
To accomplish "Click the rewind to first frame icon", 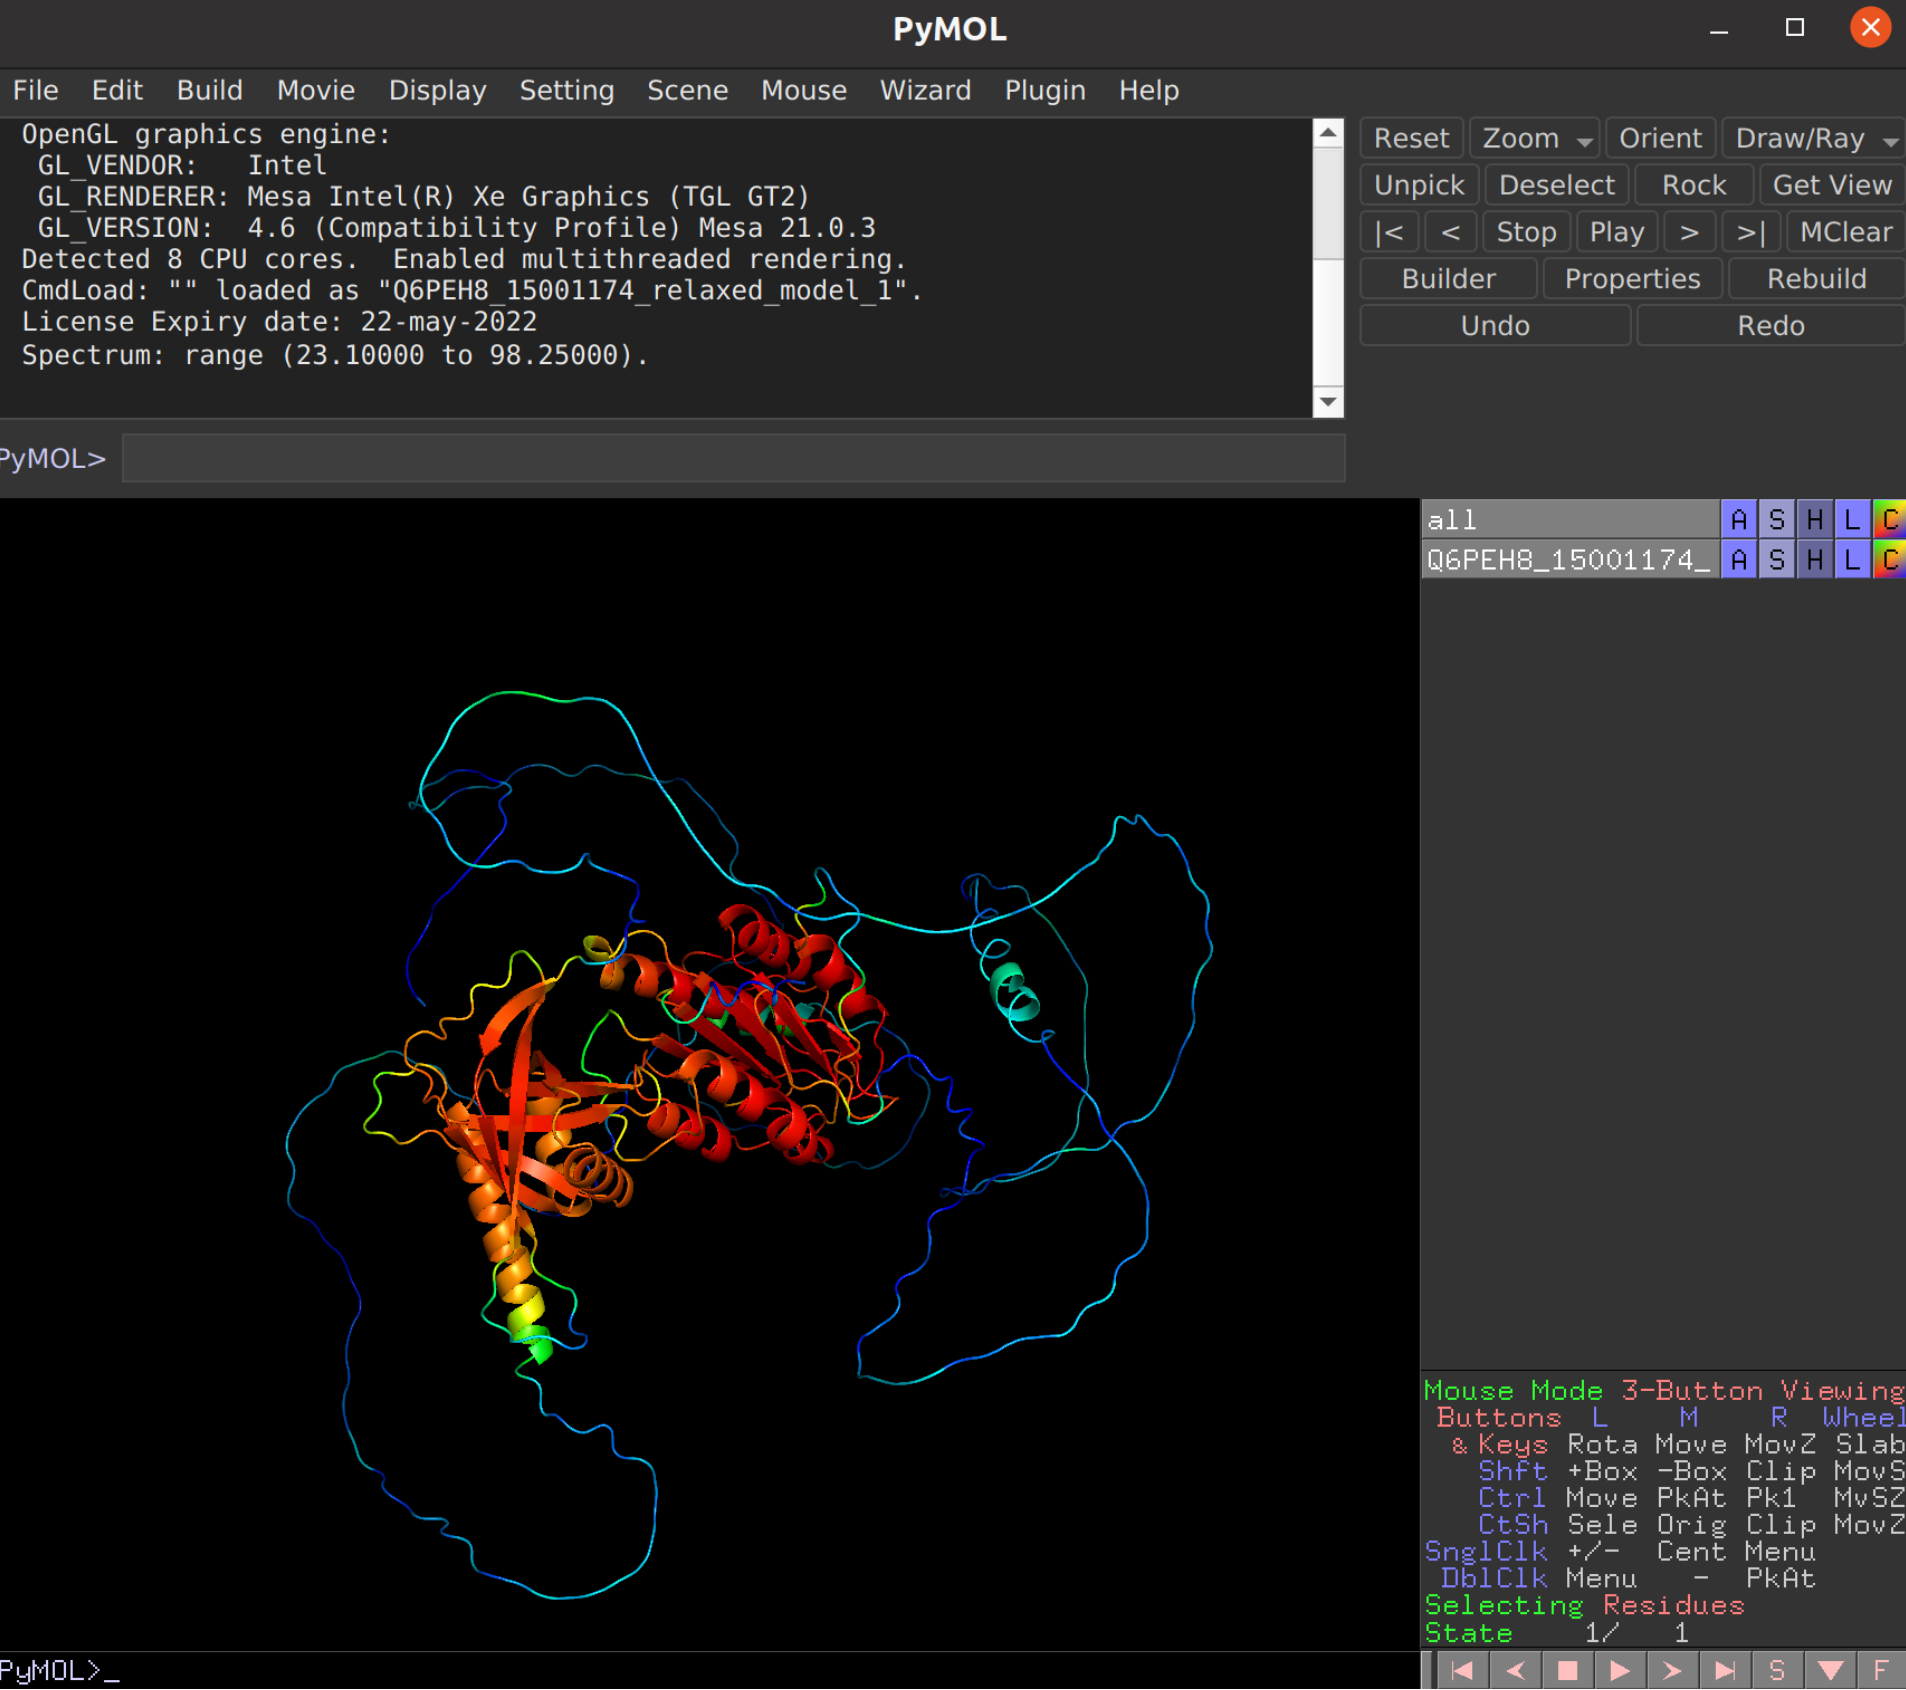I will coord(1462,1670).
